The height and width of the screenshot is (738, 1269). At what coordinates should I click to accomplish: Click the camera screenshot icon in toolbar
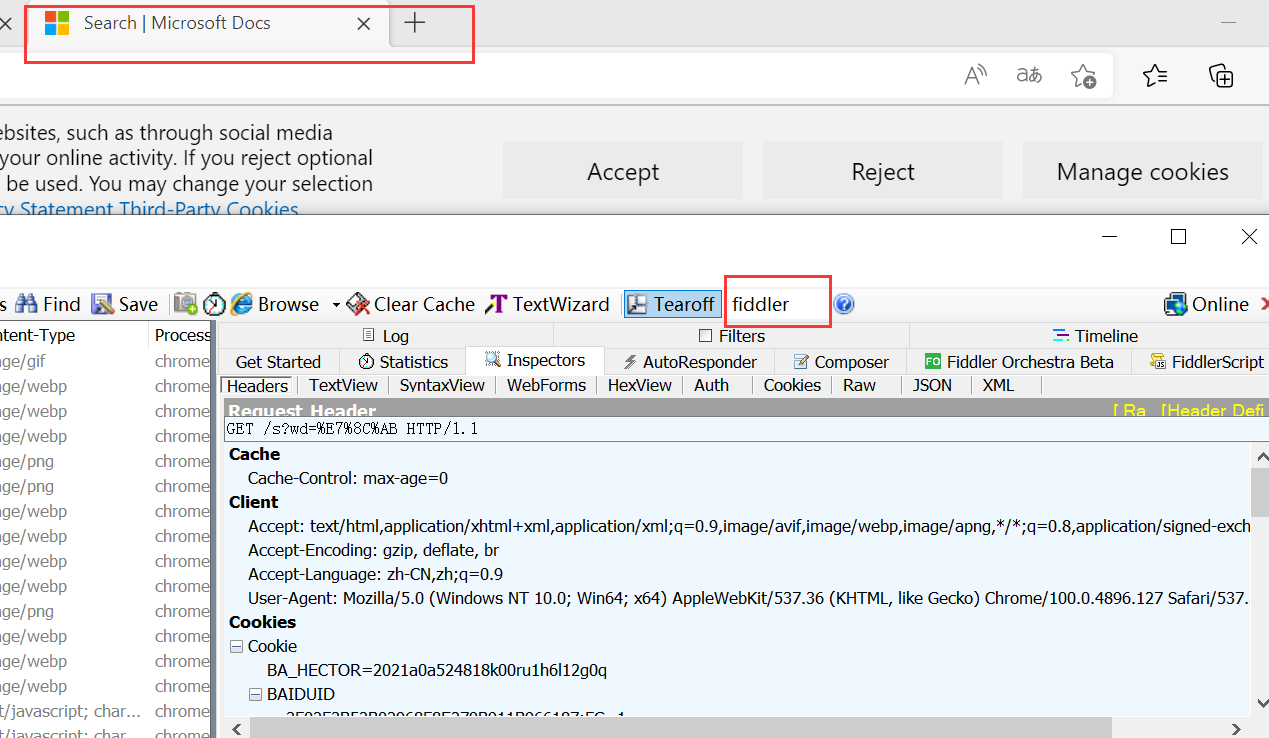[x=185, y=304]
